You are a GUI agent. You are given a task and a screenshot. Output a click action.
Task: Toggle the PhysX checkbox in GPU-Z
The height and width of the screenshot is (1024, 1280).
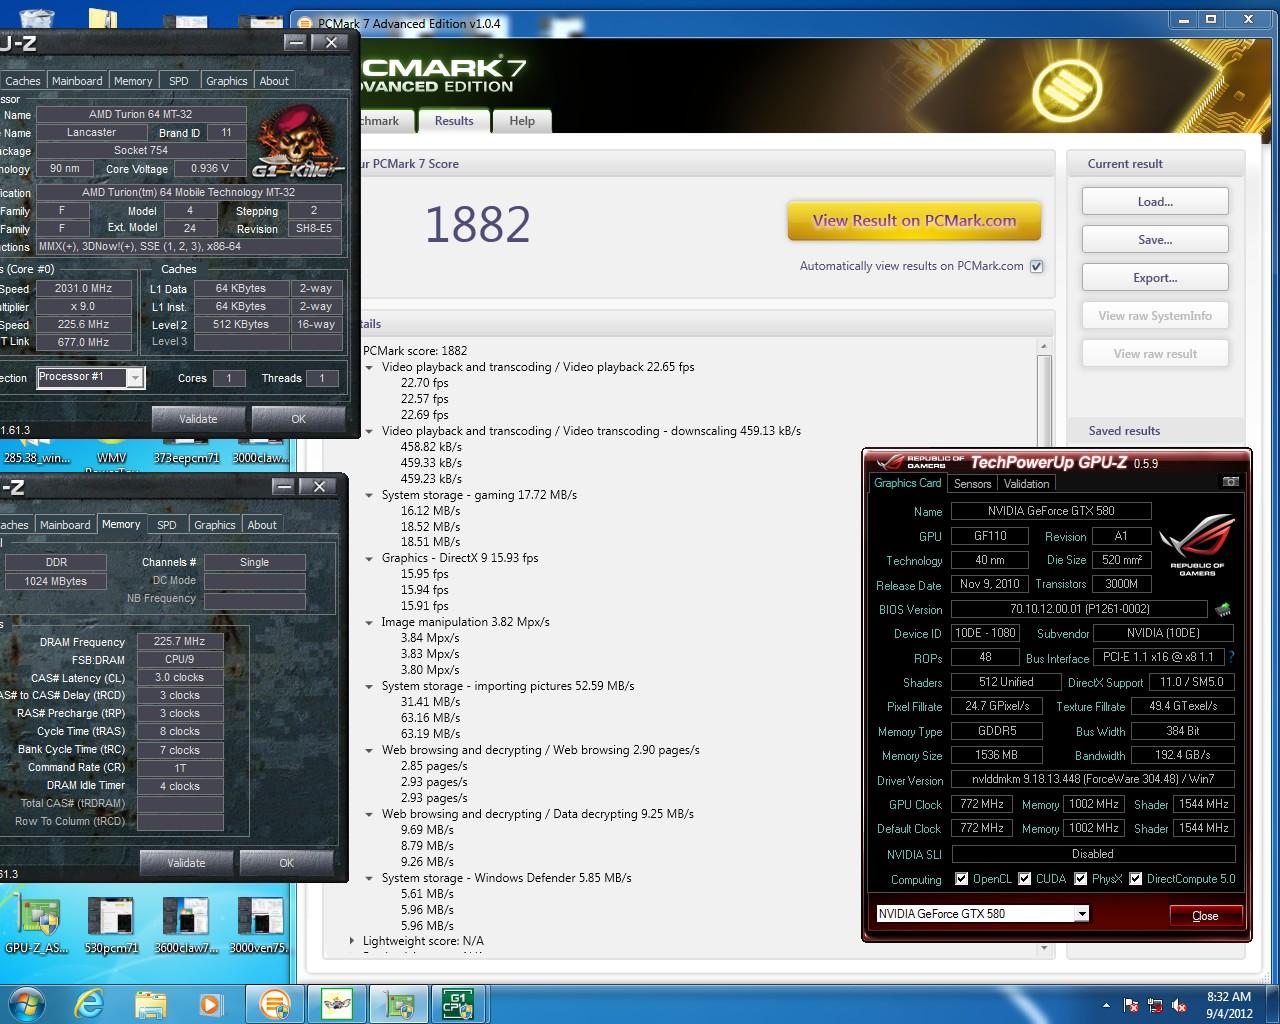1080,879
